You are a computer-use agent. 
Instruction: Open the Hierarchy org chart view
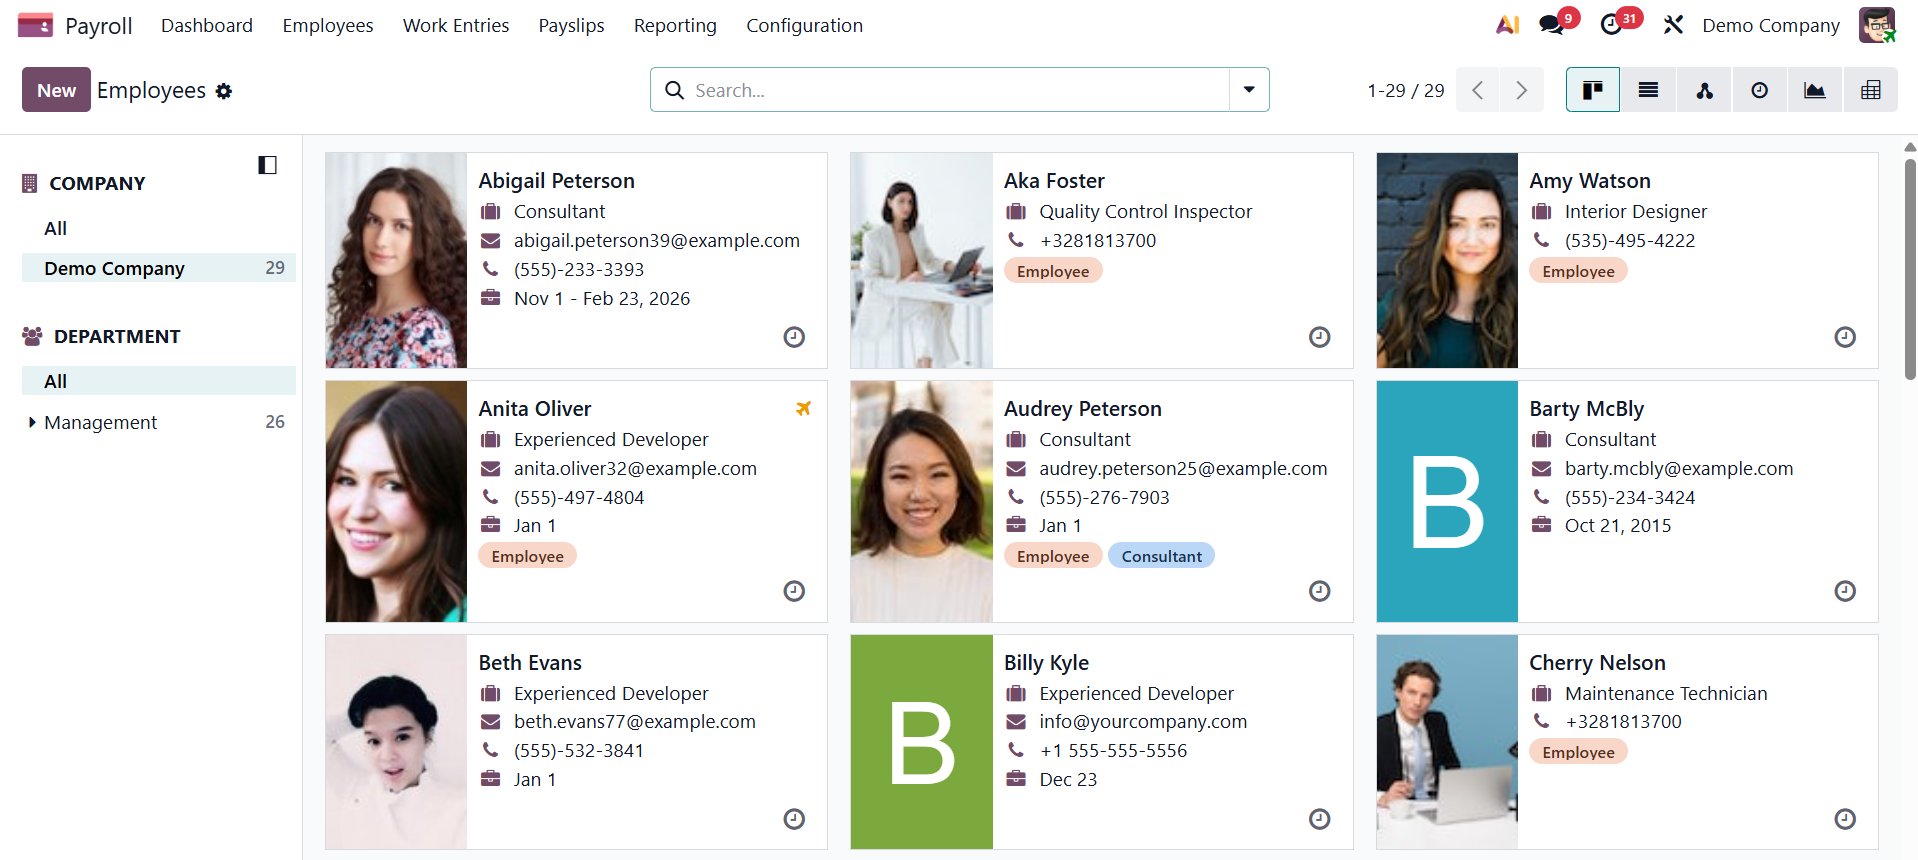click(x=1704, y=90)
